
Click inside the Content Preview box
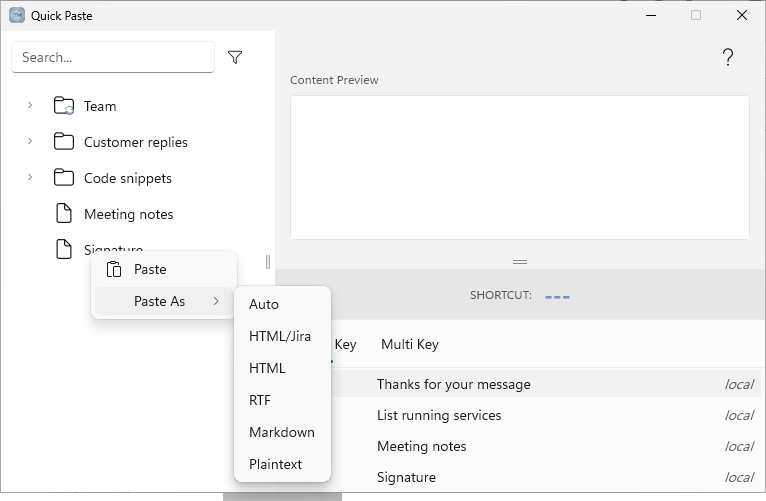[x=519, y=167]
